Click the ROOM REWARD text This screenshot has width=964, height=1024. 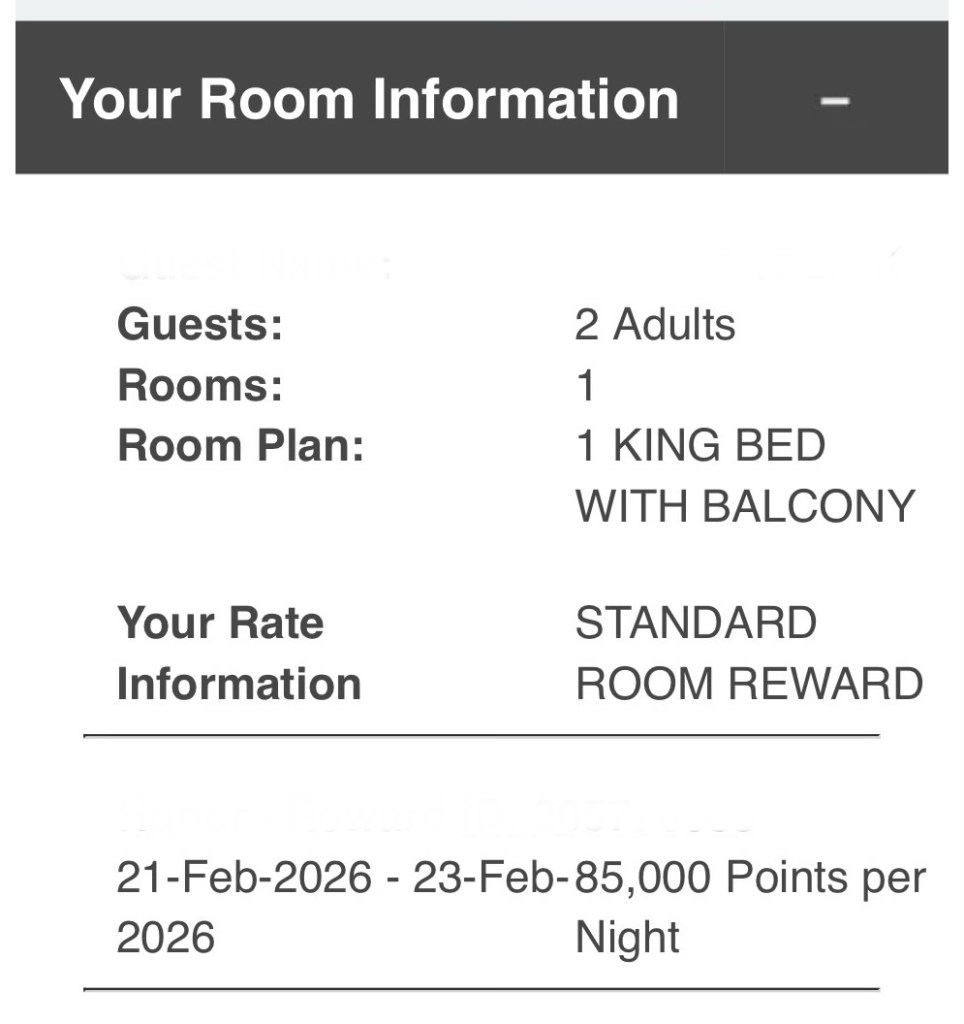click(749, 684)
